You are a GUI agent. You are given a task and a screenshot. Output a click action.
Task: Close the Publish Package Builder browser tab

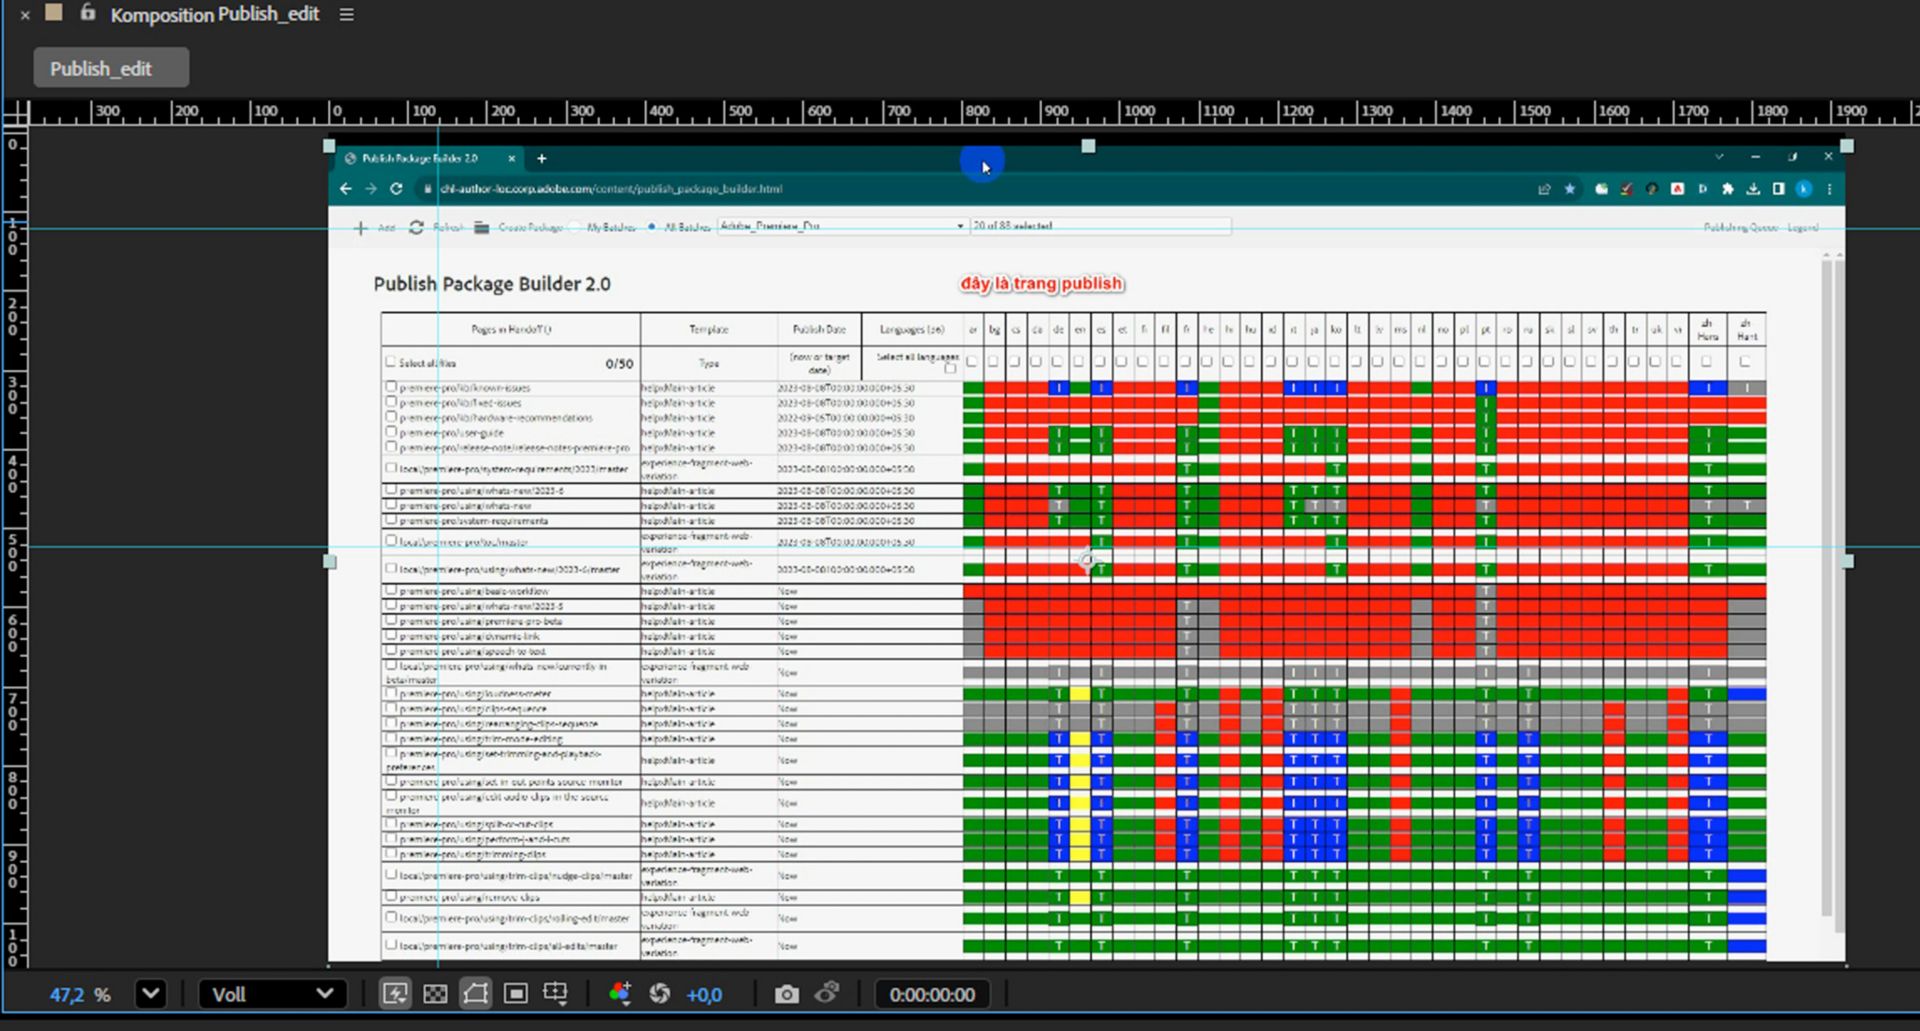pyautogui.click(x=512, y=158)
